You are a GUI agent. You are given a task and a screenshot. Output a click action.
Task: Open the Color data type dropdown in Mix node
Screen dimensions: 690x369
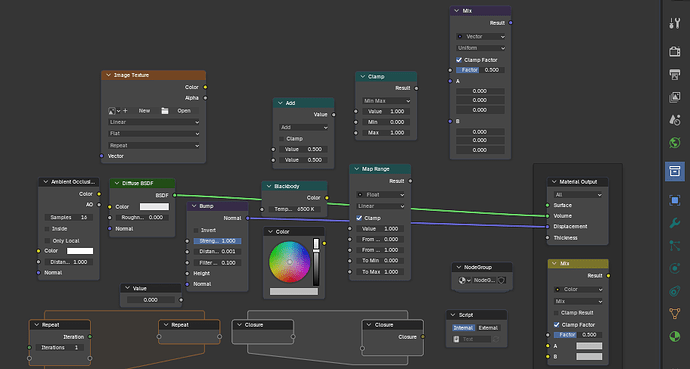click(x=578, y=289)
